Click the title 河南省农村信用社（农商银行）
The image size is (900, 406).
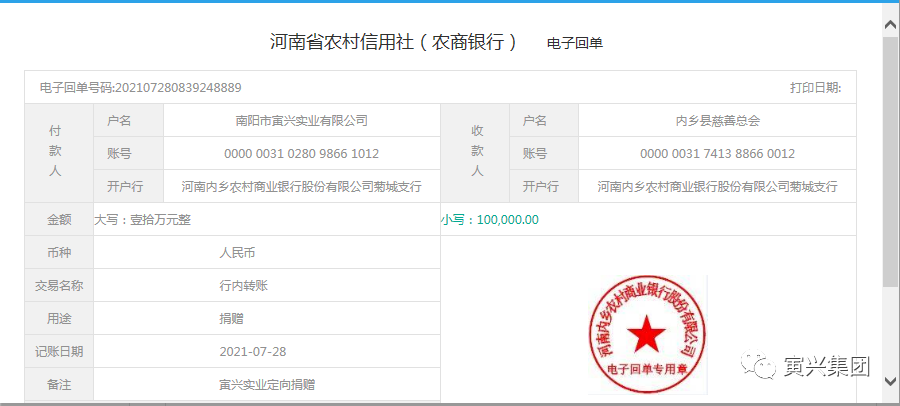click(x=394, y=42)
